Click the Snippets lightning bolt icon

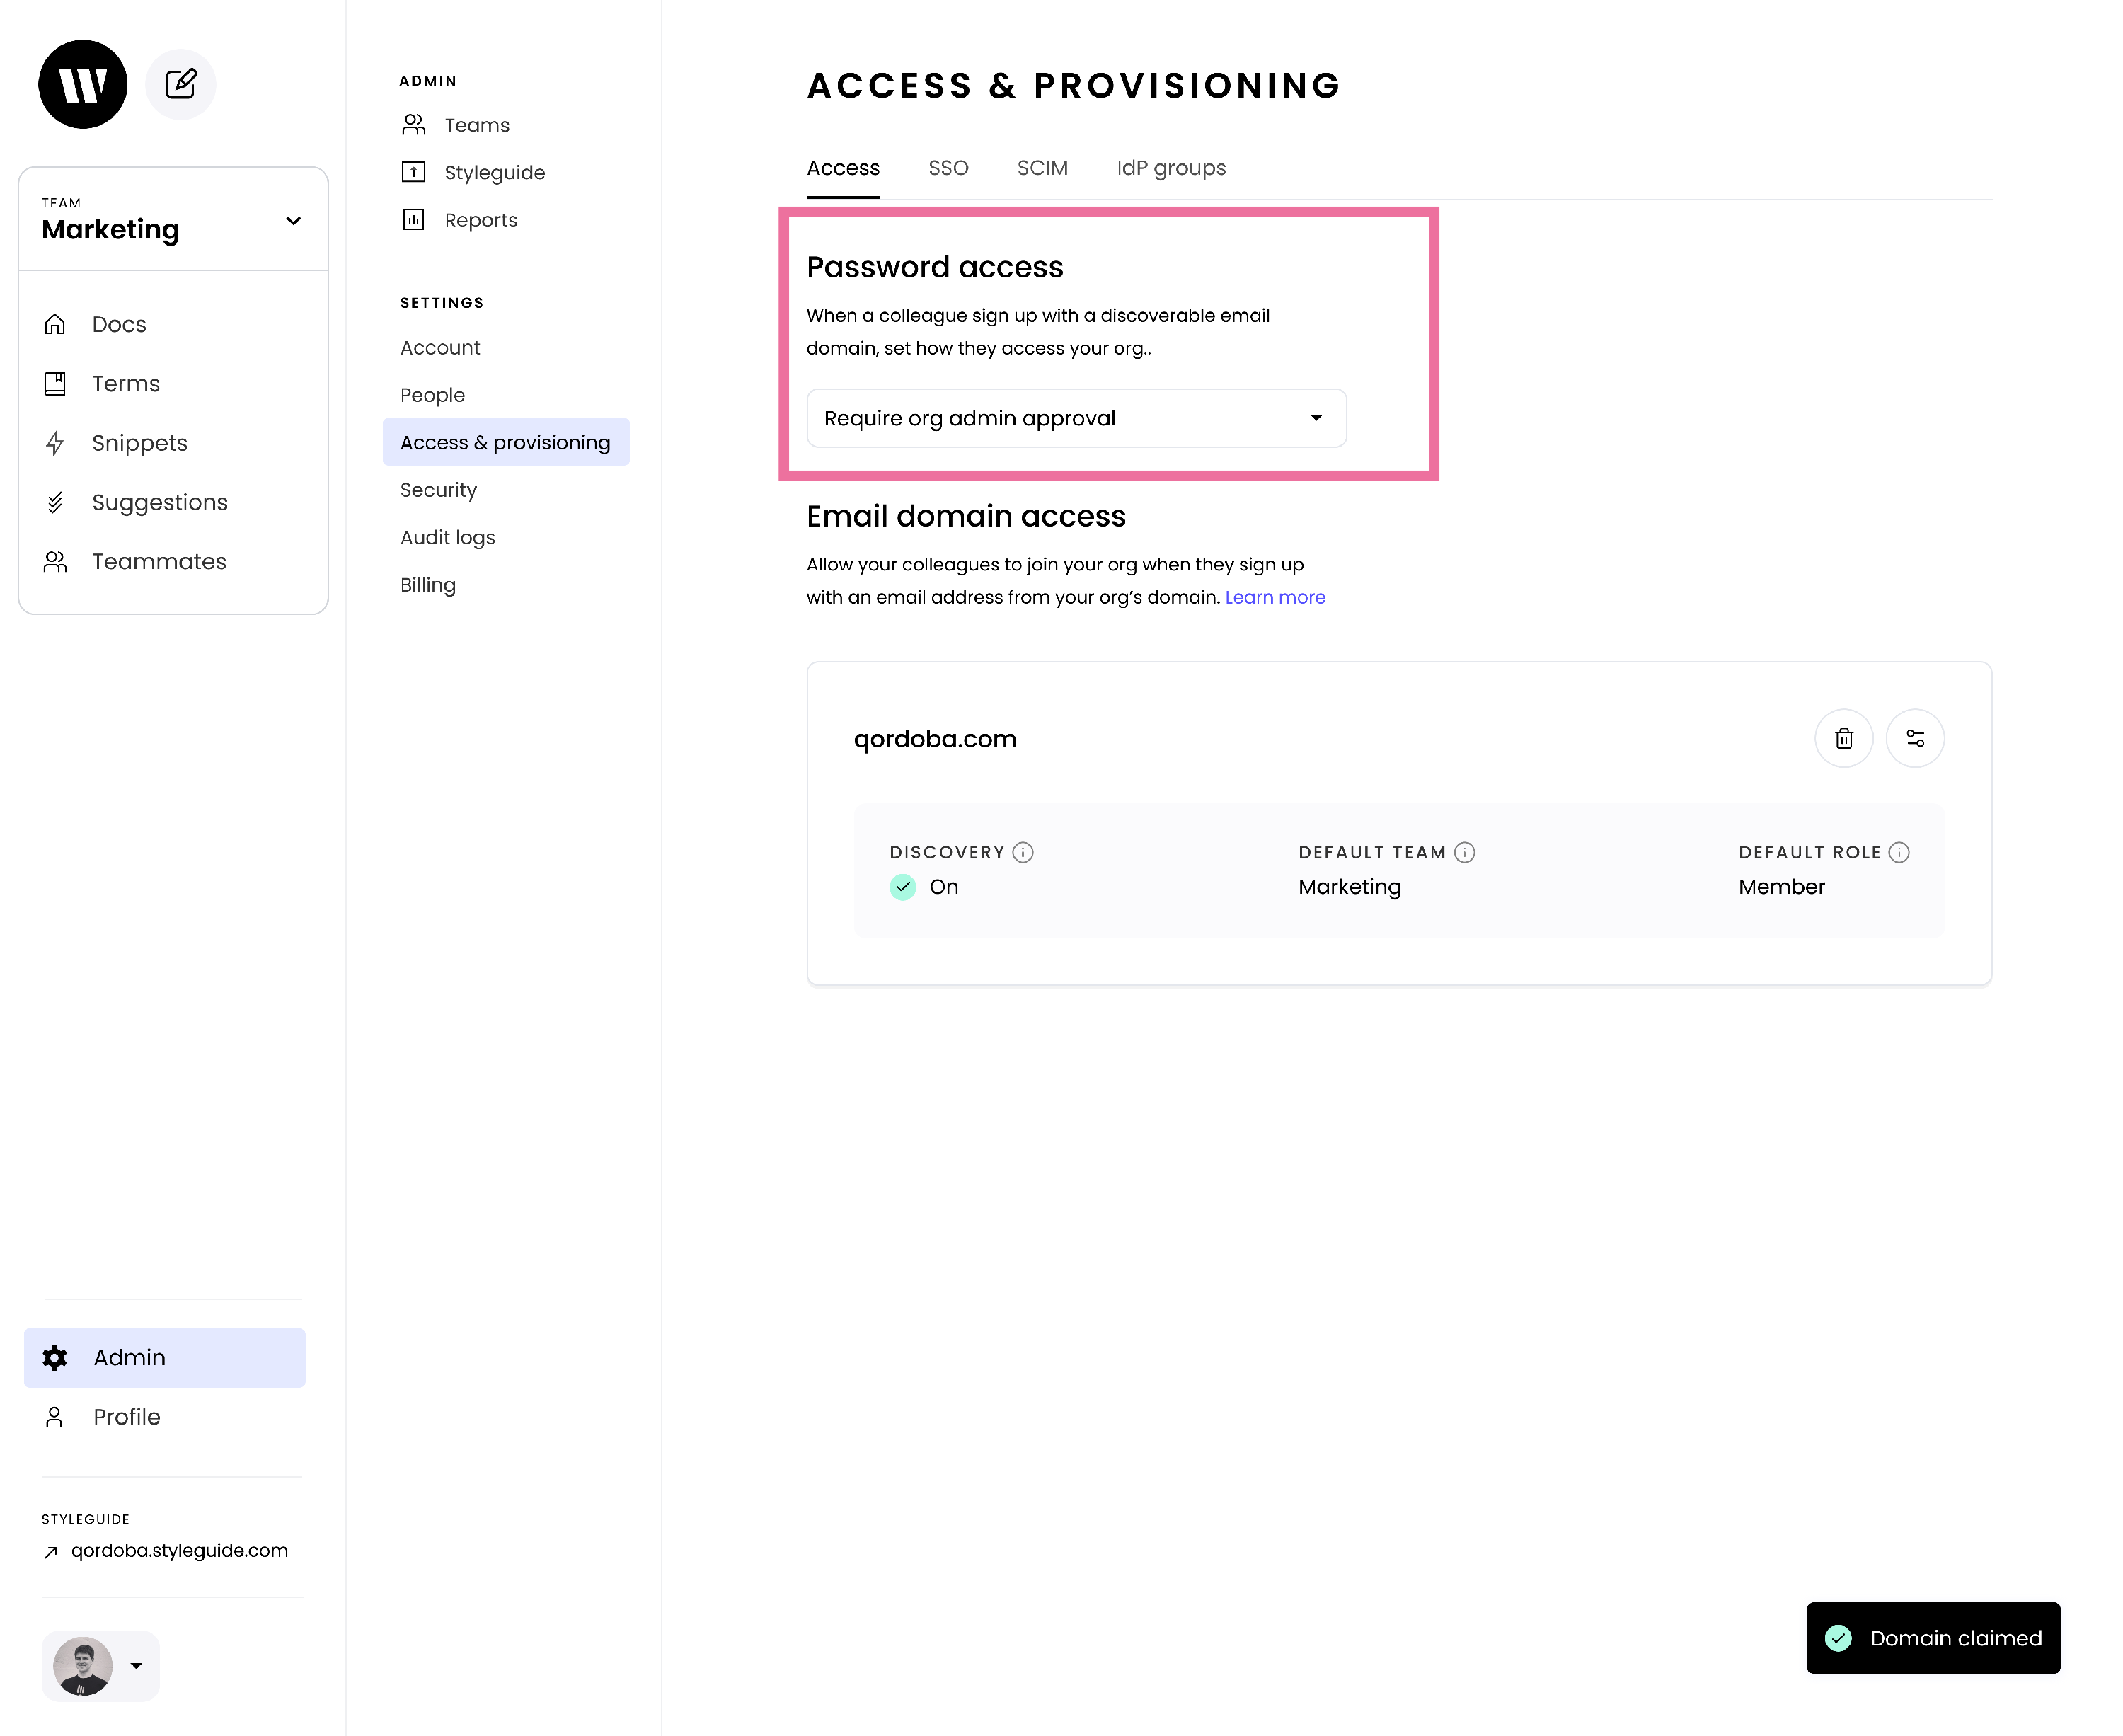click(55, 443)
